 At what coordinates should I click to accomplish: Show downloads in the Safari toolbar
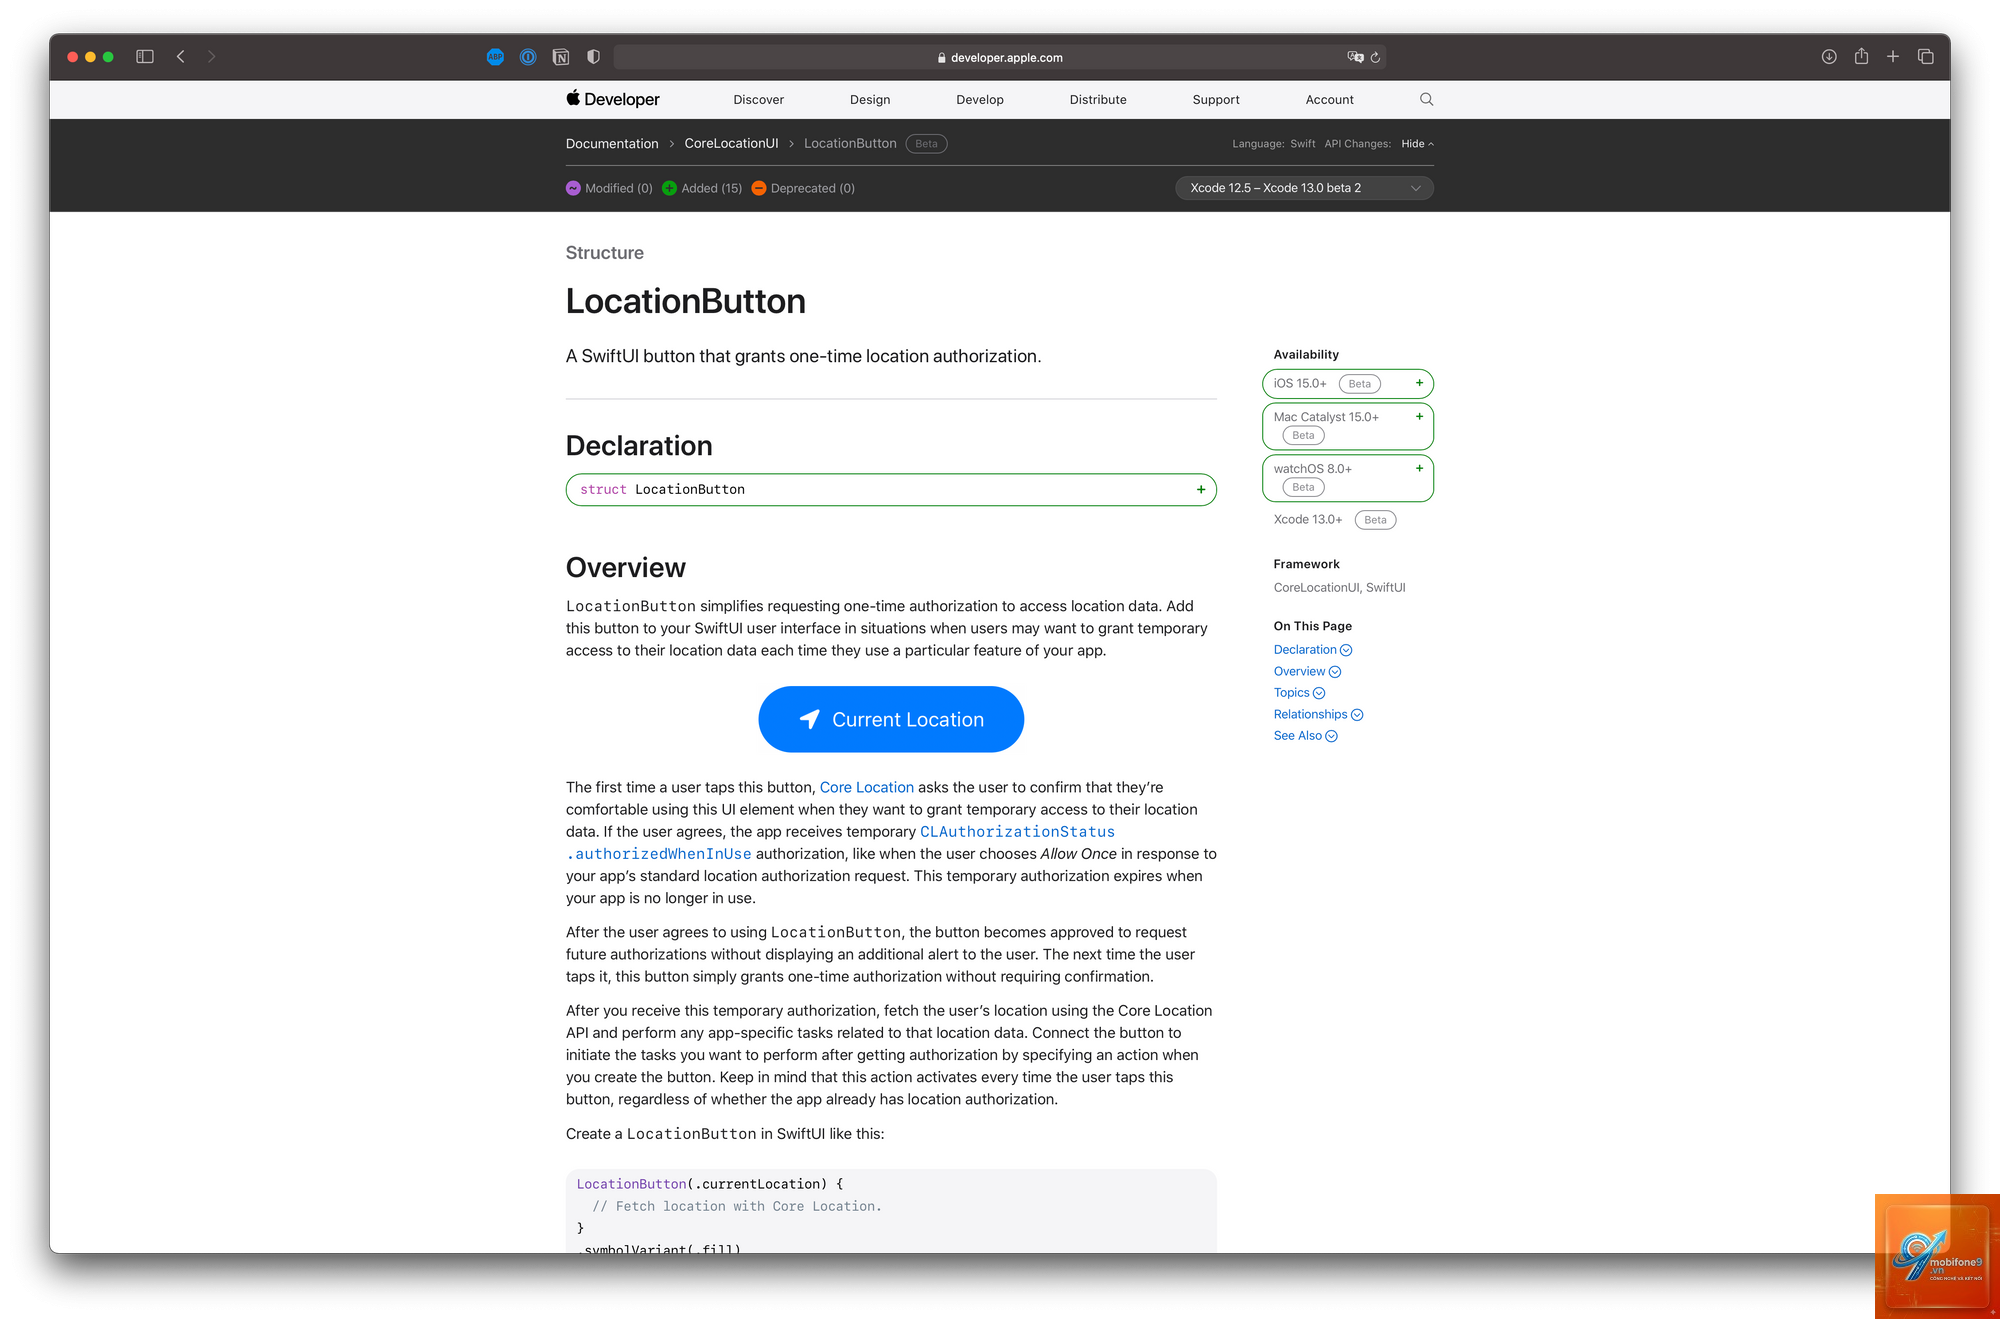coord(1829,57)
